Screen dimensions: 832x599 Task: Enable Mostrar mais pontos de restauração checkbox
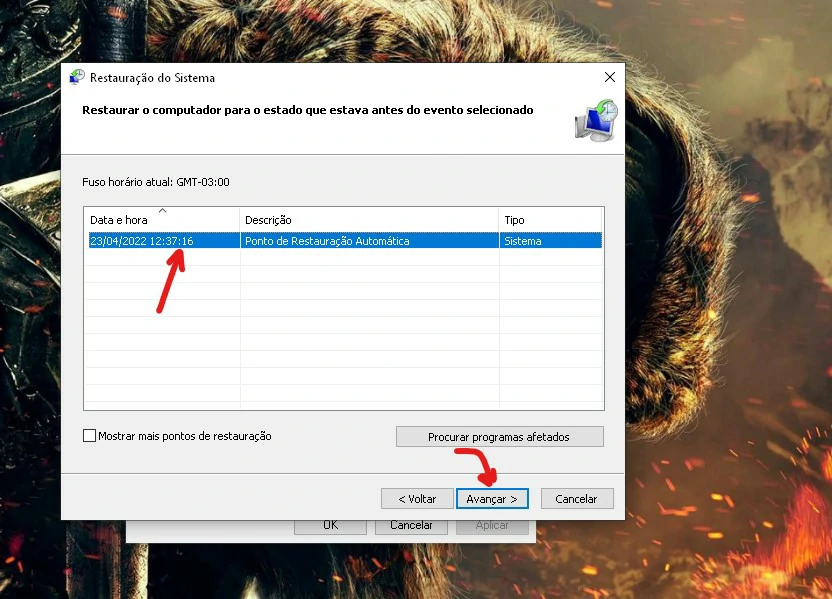(90, 436)
